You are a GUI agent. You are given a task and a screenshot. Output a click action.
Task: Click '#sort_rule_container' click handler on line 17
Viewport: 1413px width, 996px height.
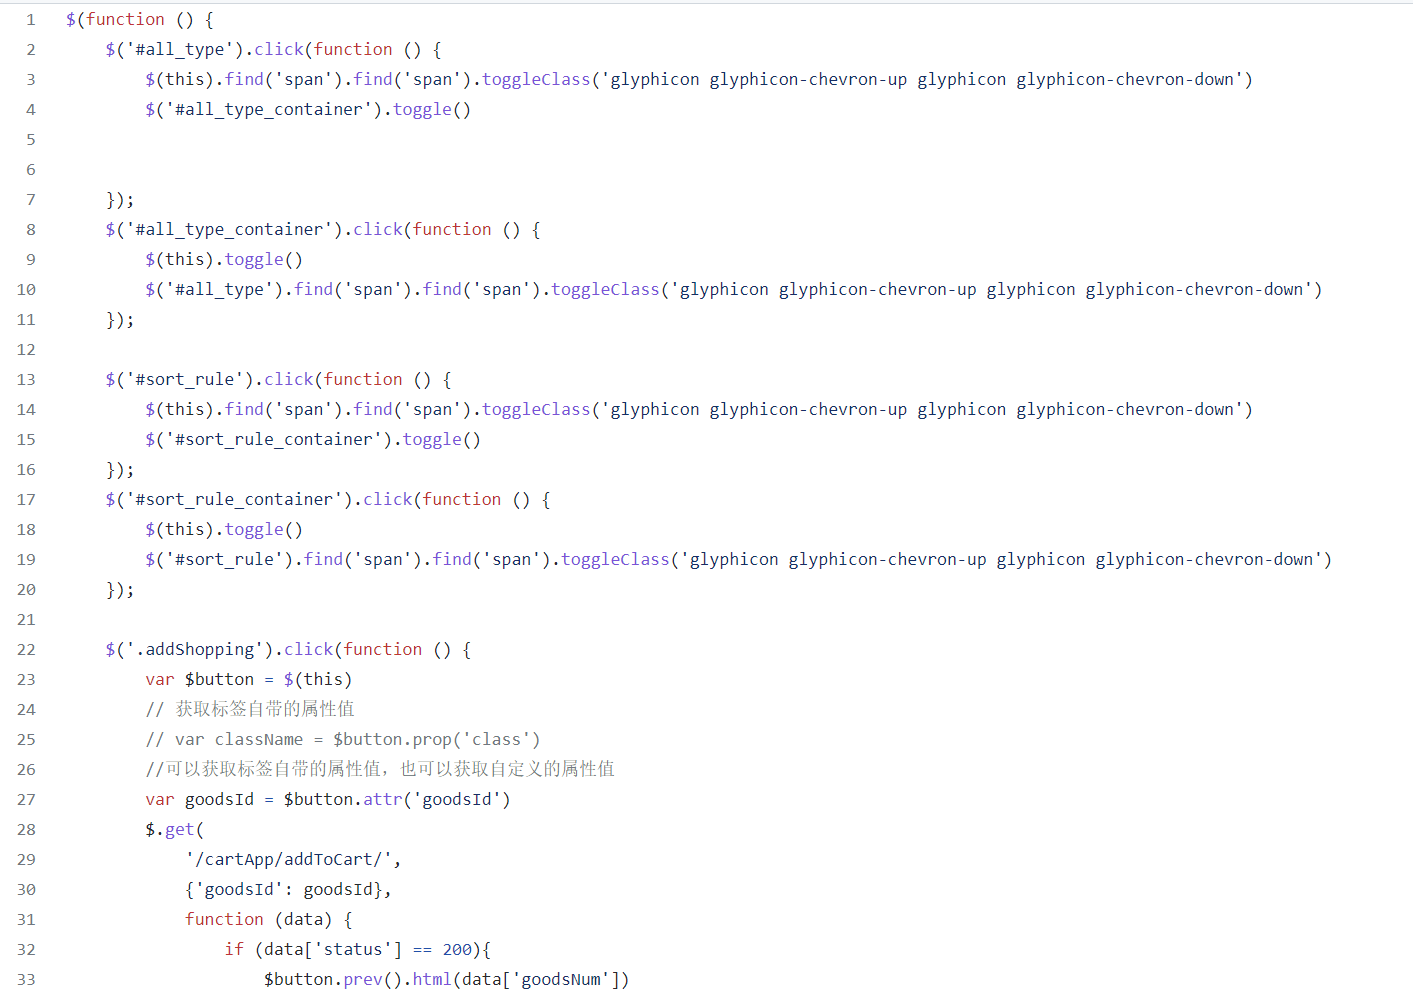click(x=328, y=500)
